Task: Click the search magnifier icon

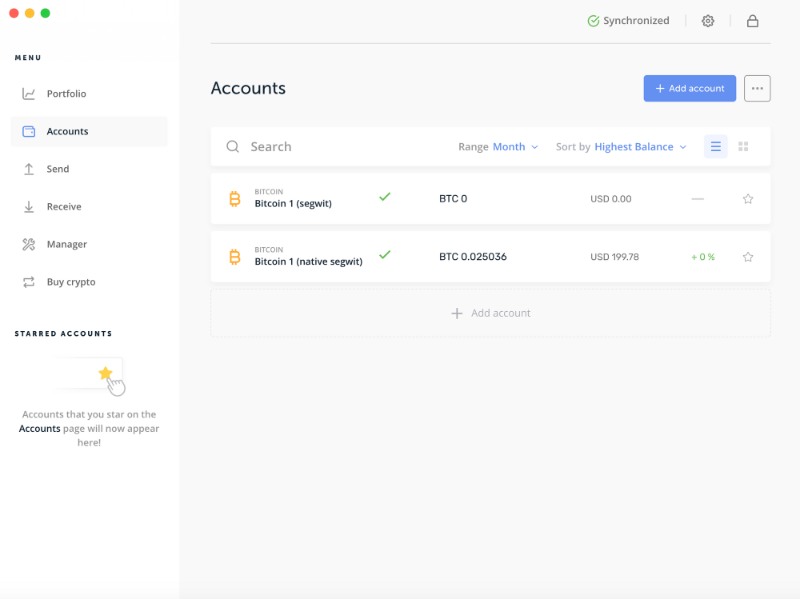Action: point(233,147)
